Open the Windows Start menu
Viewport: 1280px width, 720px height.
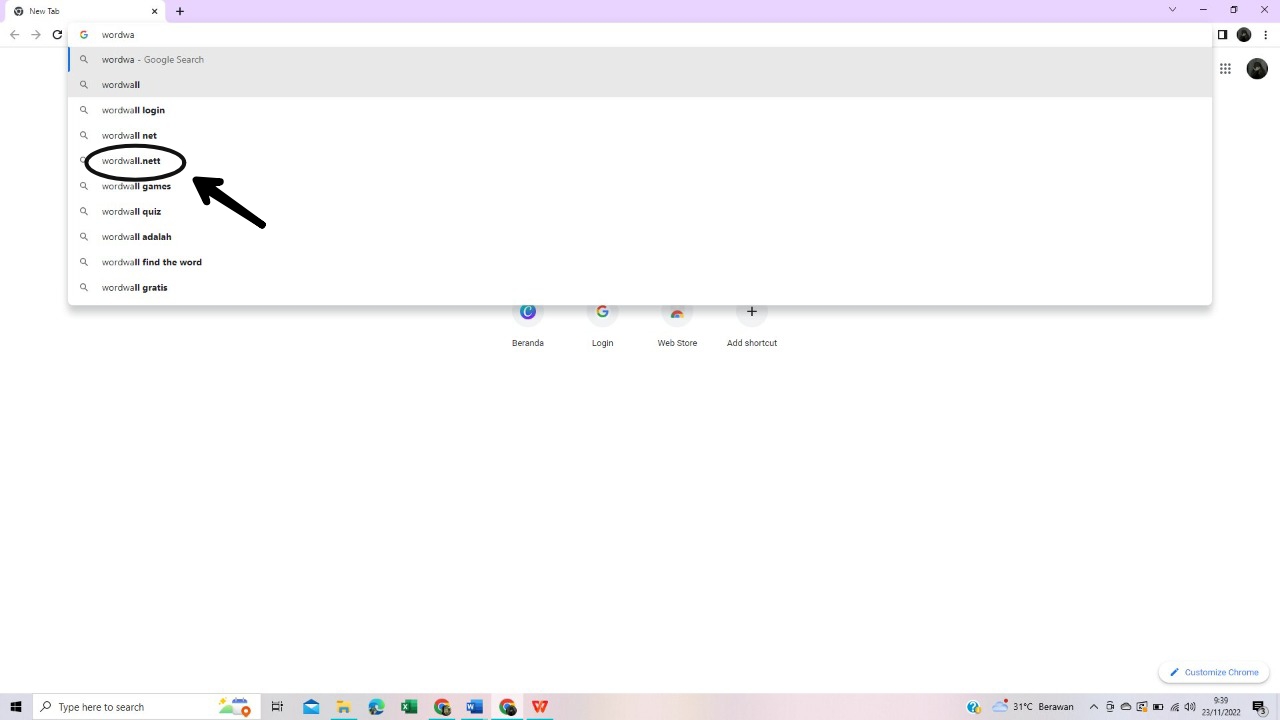point(15,707)
